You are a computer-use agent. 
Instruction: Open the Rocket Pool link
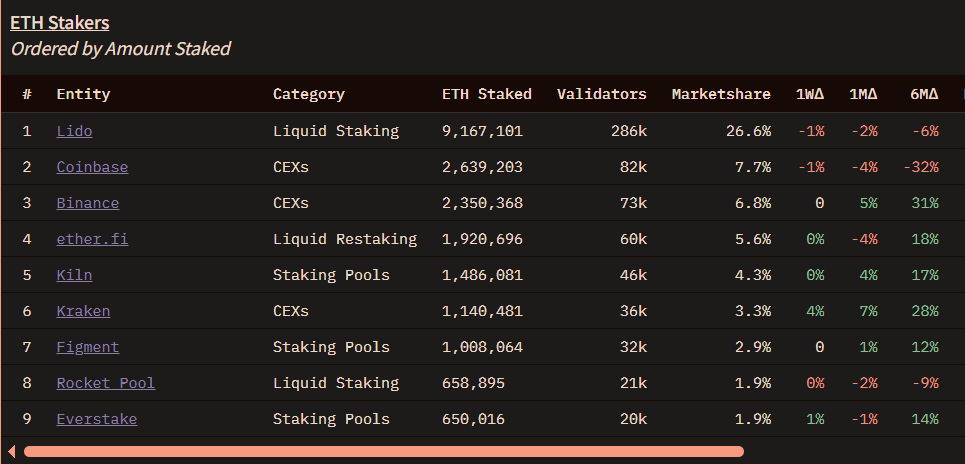click(106, 383)
